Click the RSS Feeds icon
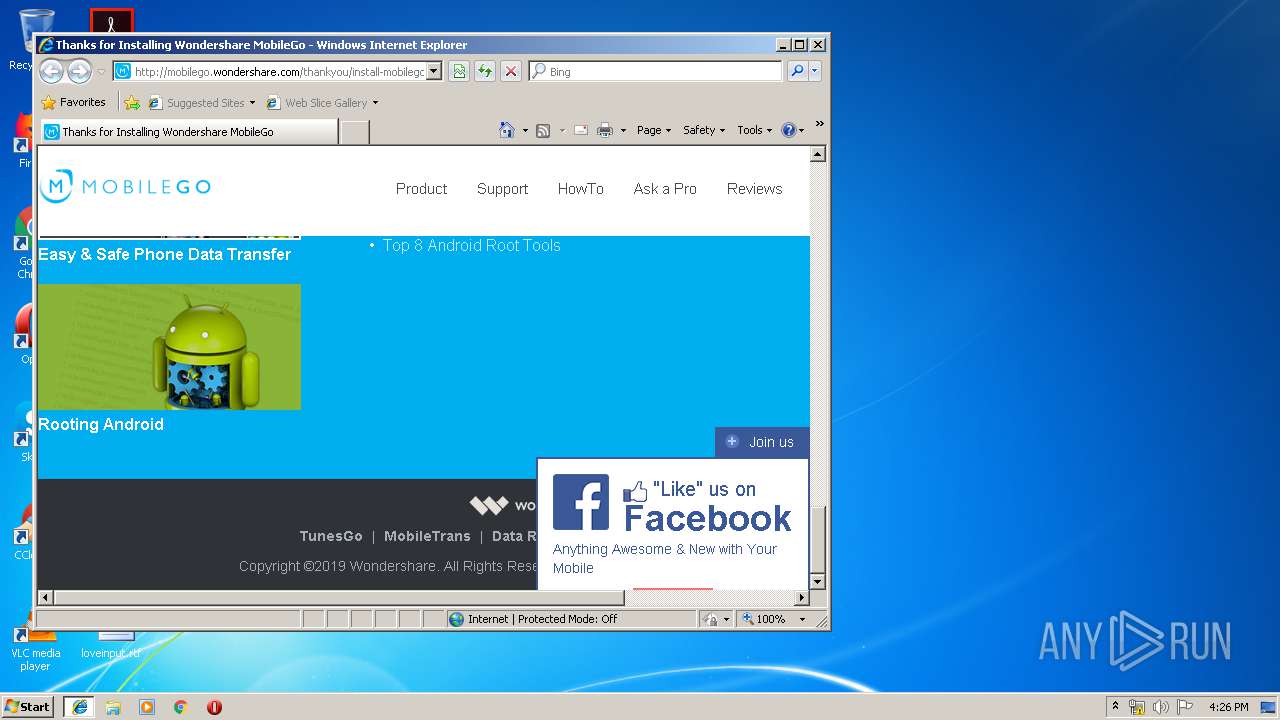This screenshot has height=720, width=1280. pos(543,131)
